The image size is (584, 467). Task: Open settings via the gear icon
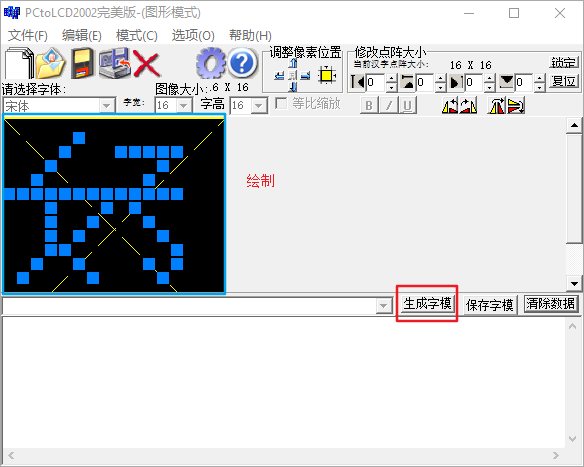pos(211,63)
